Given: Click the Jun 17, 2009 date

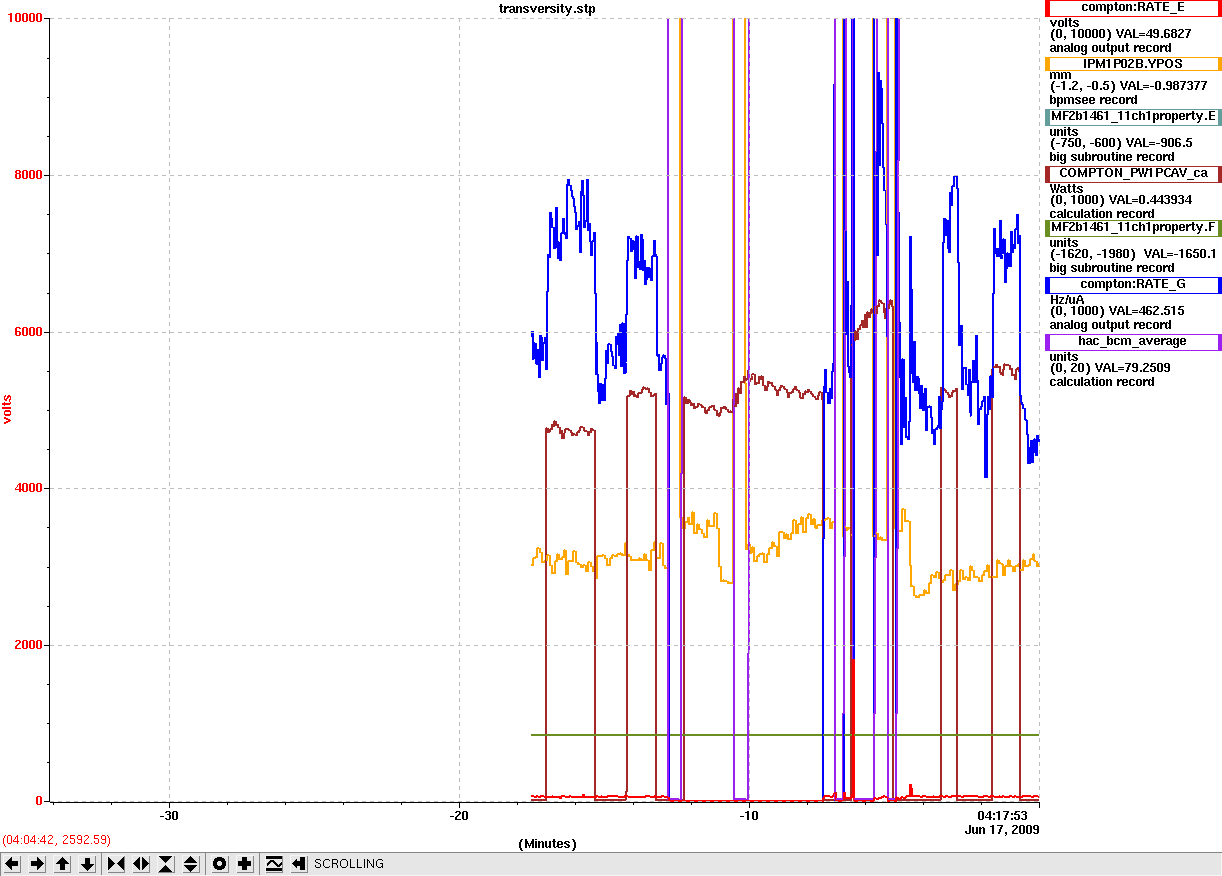Looking at the screenshot, I should click(x=1002, y=830).
